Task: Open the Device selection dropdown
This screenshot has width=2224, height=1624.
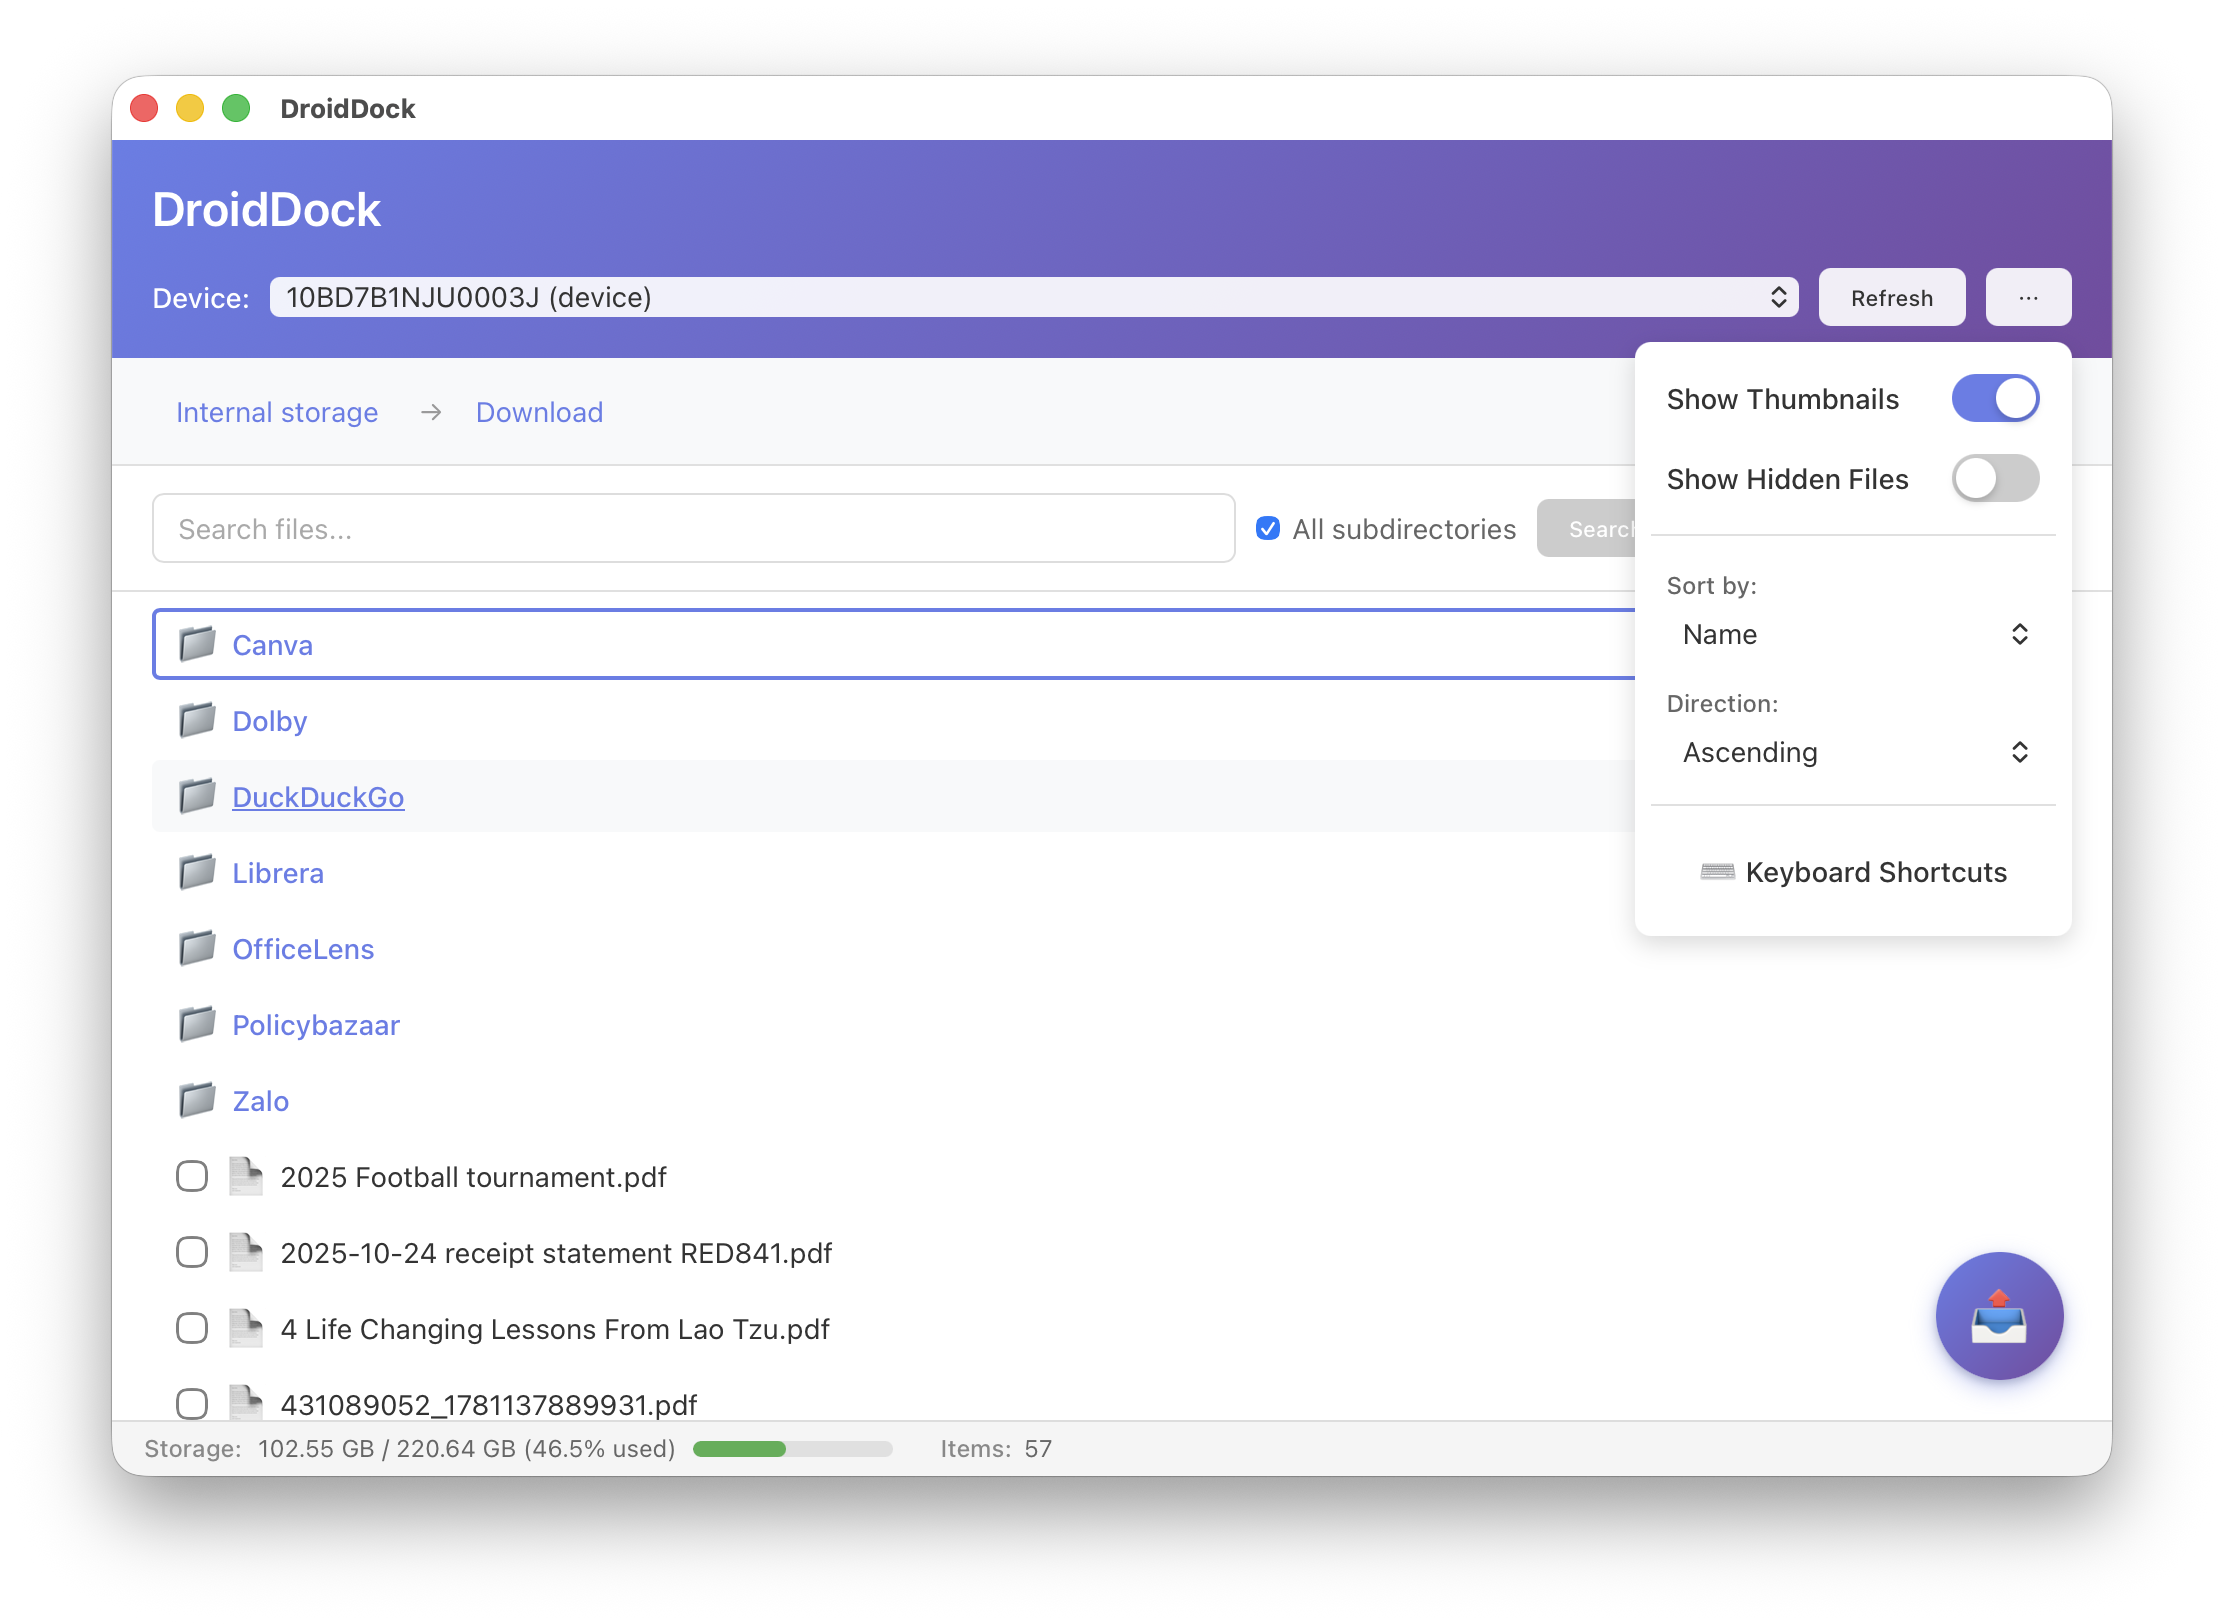Action: (1033, 297)
